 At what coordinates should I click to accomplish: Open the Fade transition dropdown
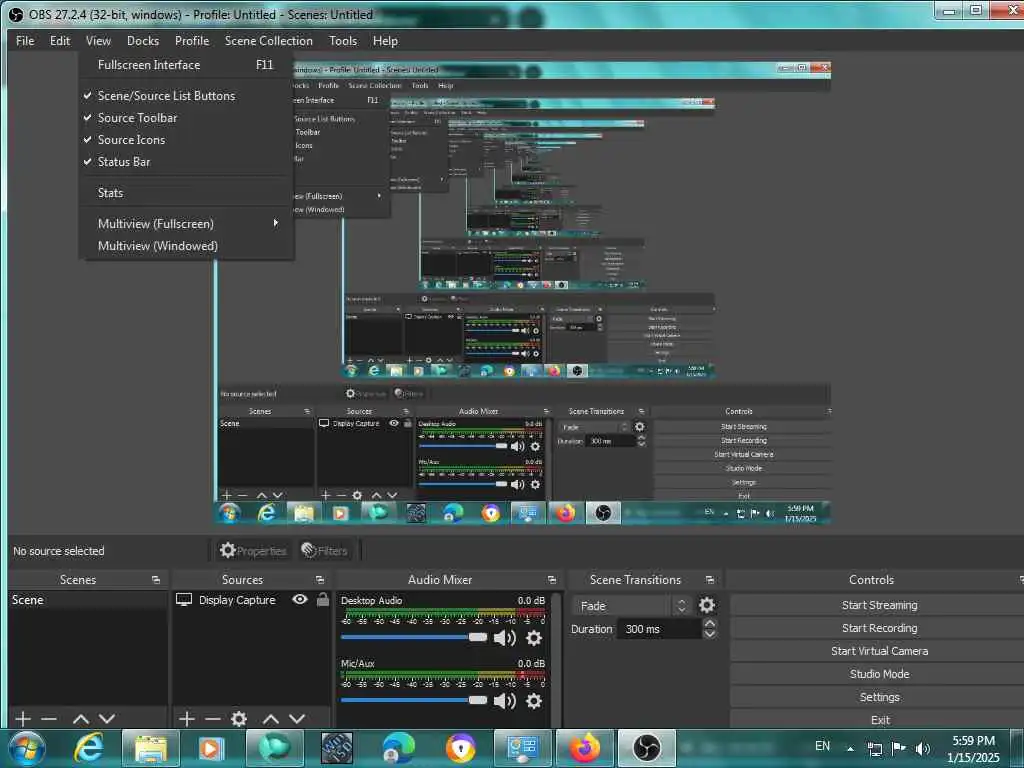coord(631,605)
